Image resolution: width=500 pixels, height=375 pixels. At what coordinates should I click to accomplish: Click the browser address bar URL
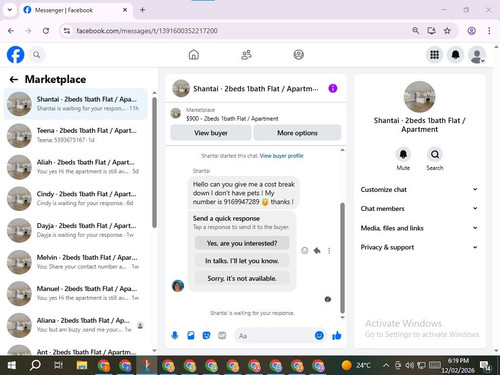pyautogui.click(x=147, y=31)
